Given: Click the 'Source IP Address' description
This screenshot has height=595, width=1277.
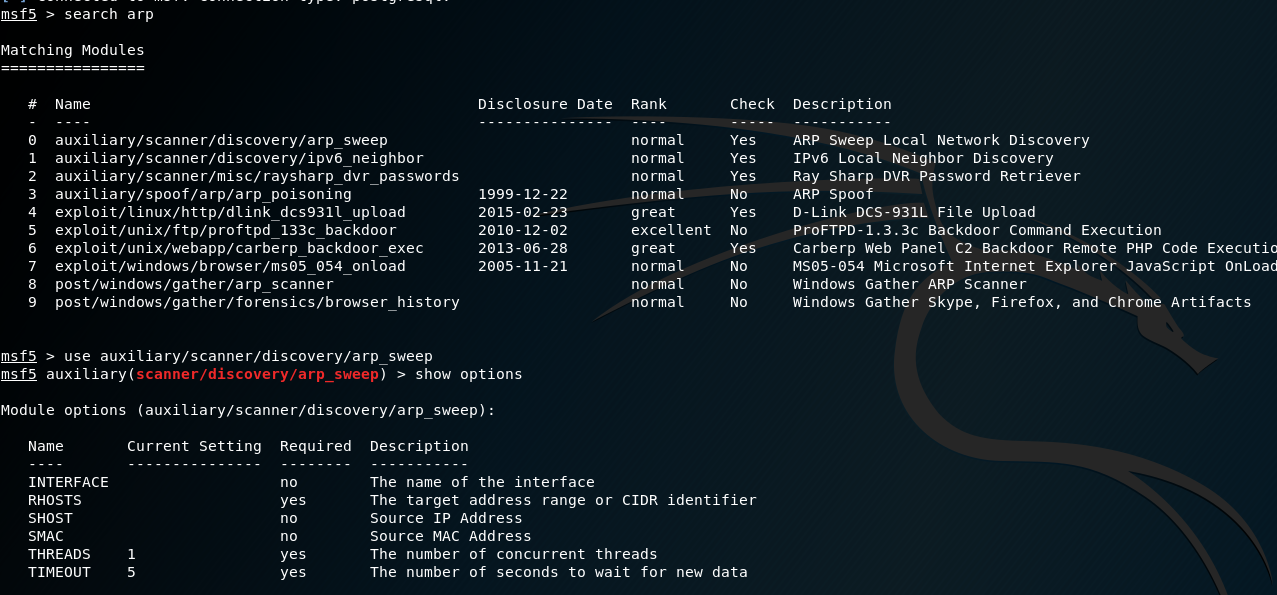Looking at the screenshot, I should pos(446,518).
